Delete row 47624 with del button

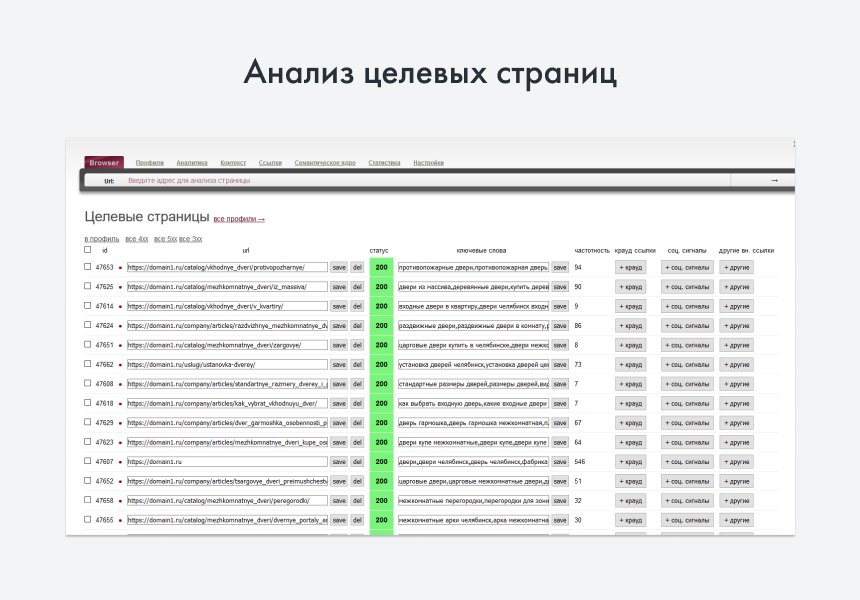pos(357,326)
